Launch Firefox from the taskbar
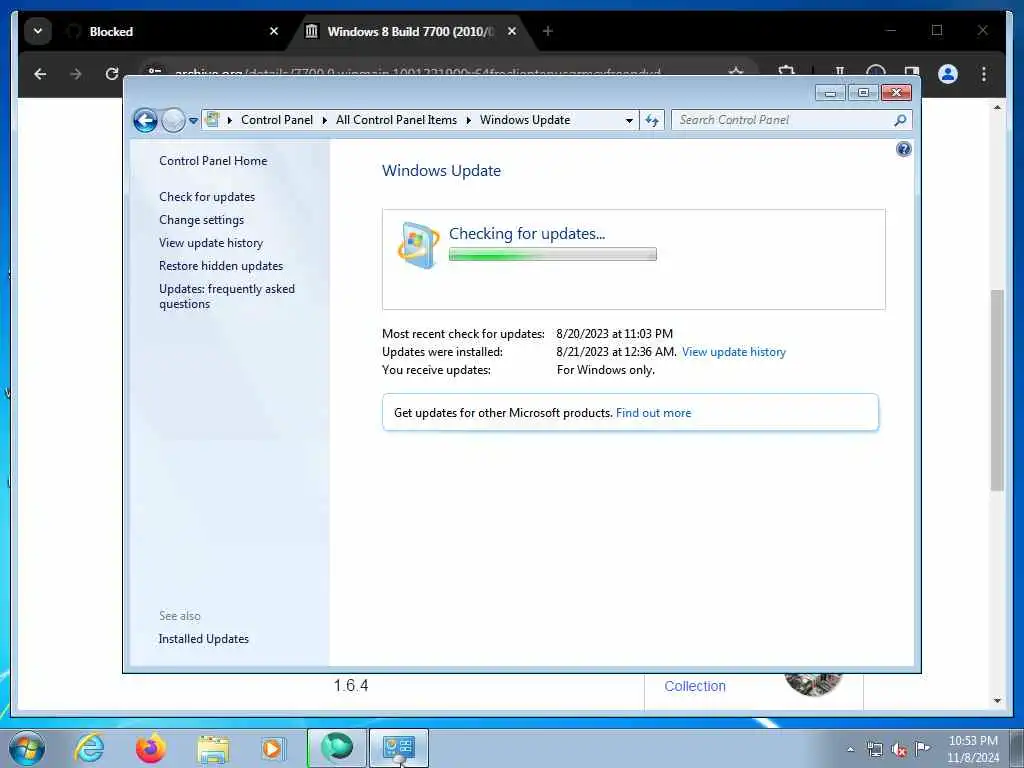The width and height of the screenshot is (1024, 768). click(151, 748)
